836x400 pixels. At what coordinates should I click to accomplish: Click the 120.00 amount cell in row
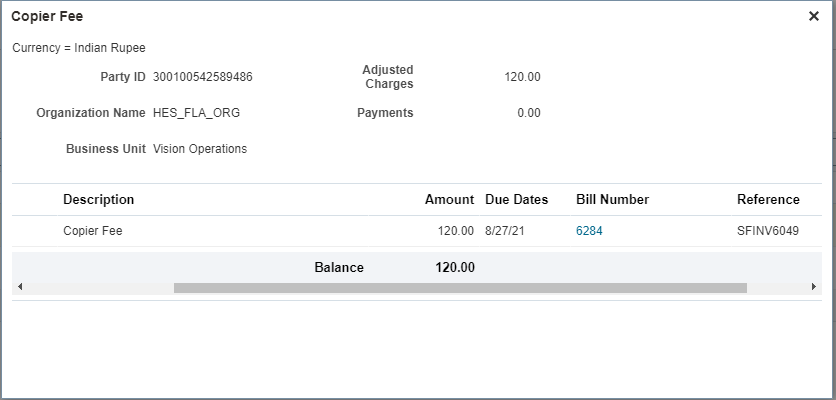click(456, 231)
